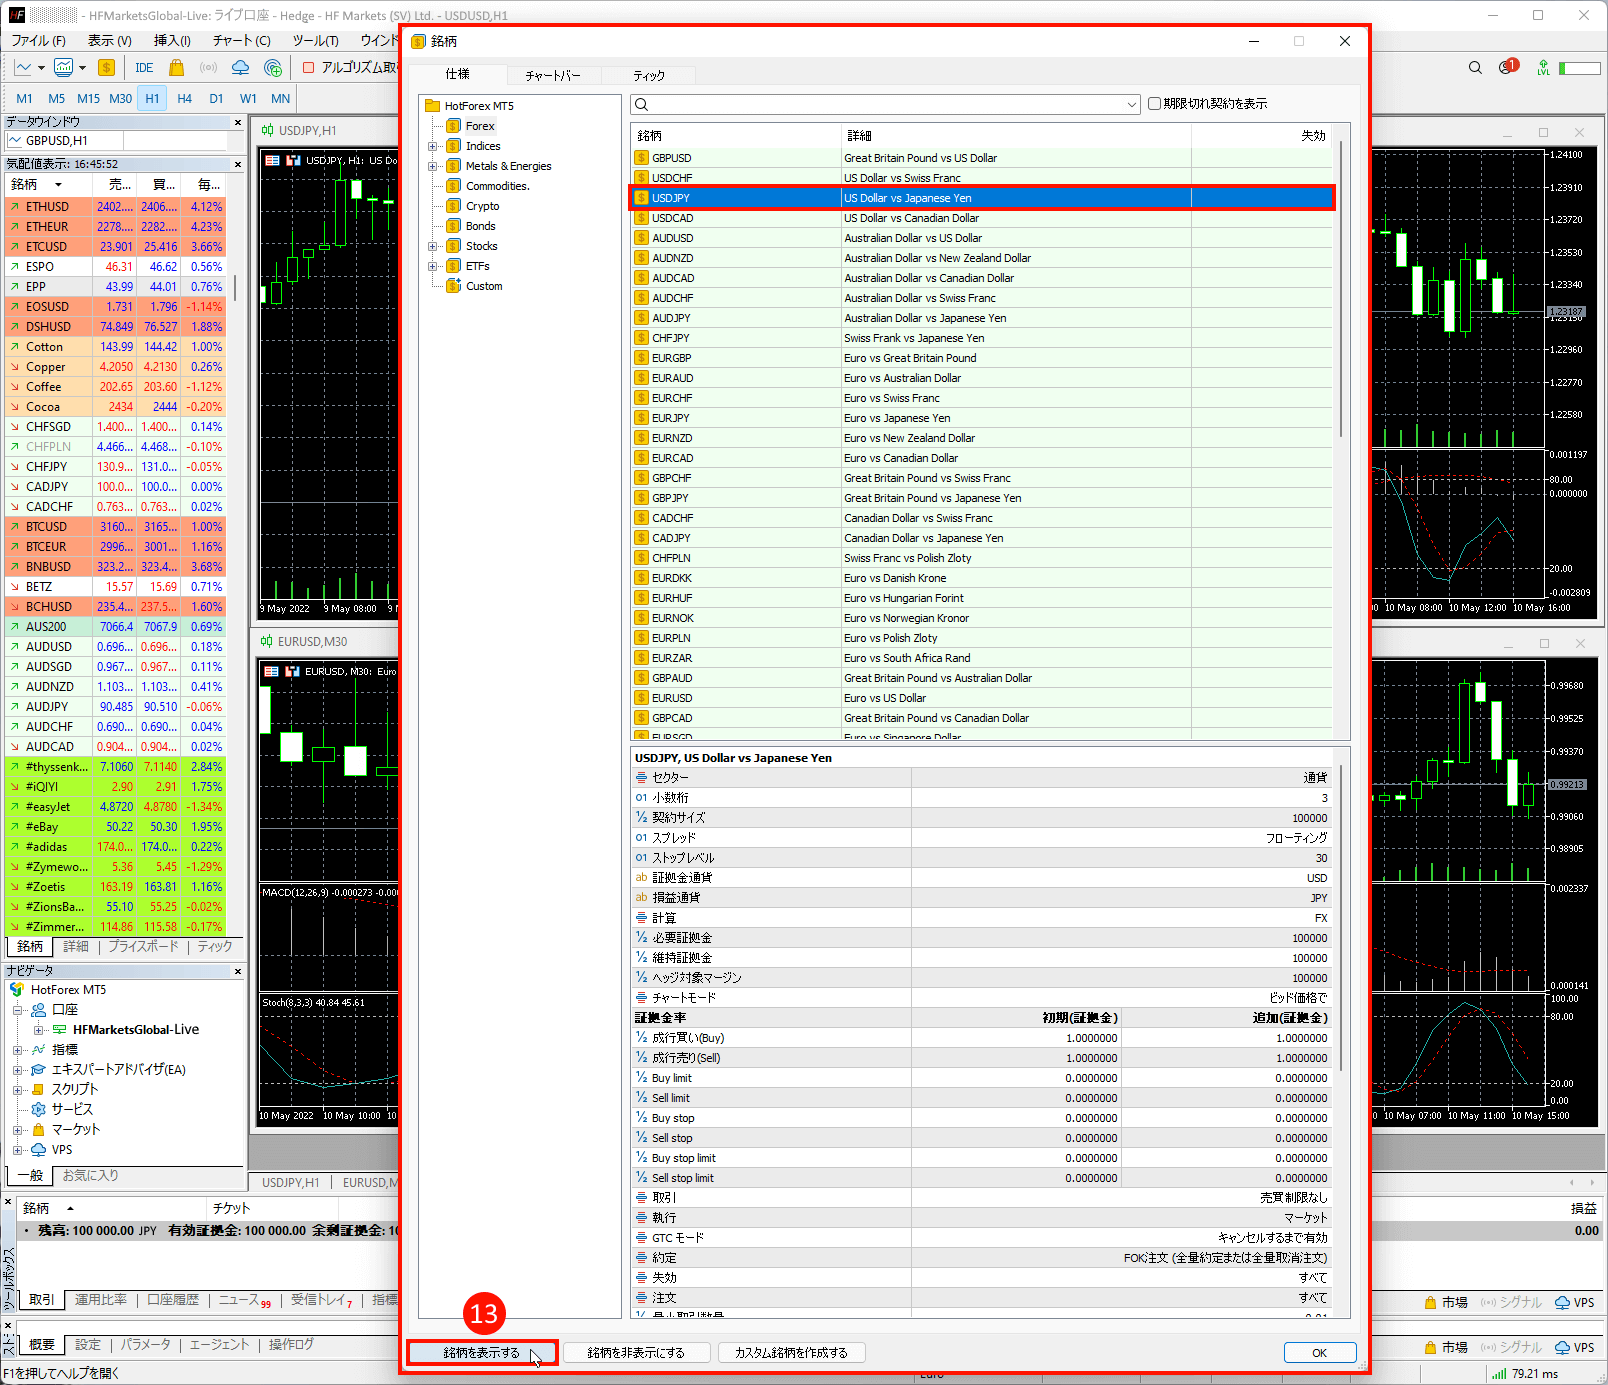Expand the Stocks tree node

tap(433, 246)
